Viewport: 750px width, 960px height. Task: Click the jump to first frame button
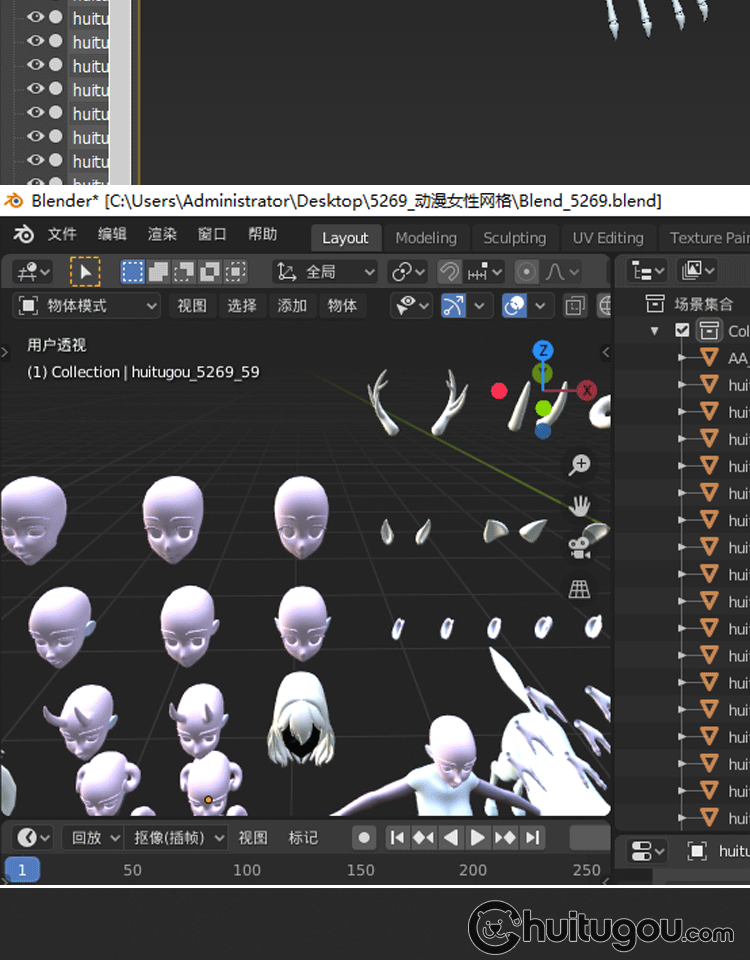pyautogui.click(x=397, y=838)
